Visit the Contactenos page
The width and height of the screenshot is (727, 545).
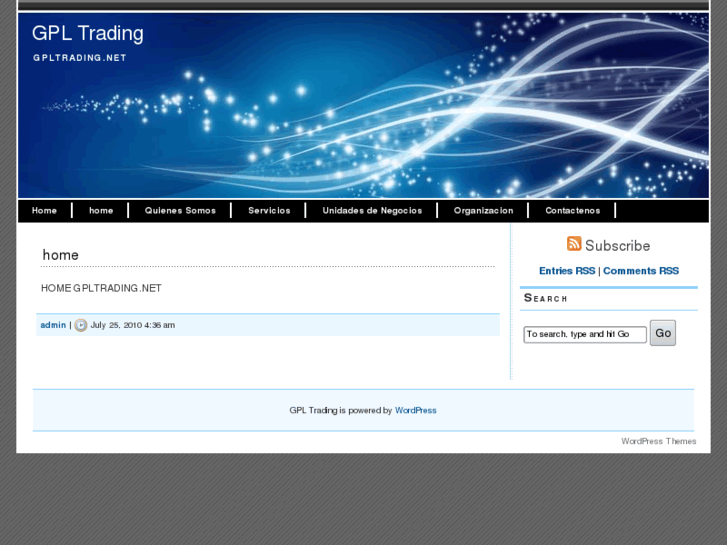coord(573,211)
